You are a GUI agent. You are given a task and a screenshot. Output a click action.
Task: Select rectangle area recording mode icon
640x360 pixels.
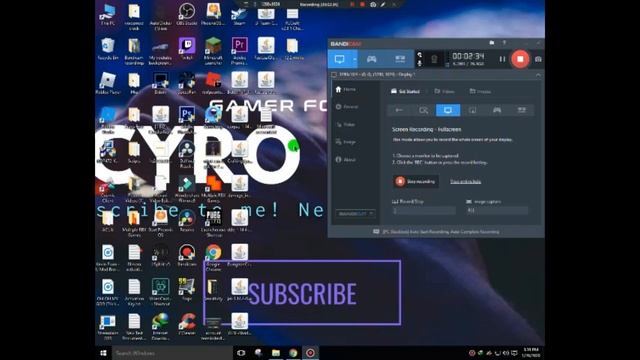click(424, 110)
